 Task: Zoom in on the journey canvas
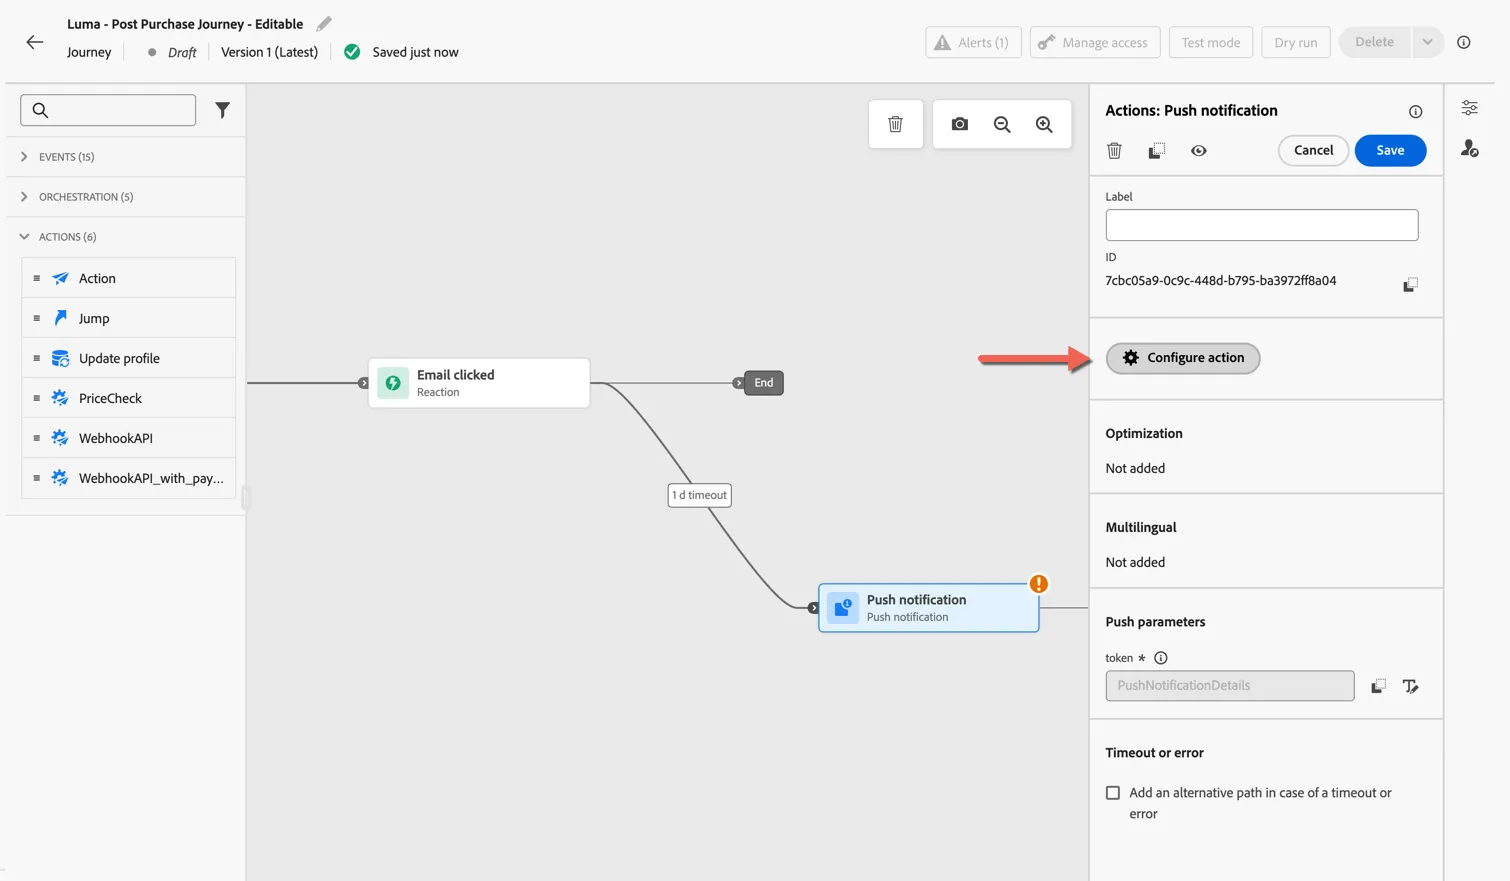pos(1044,124)
